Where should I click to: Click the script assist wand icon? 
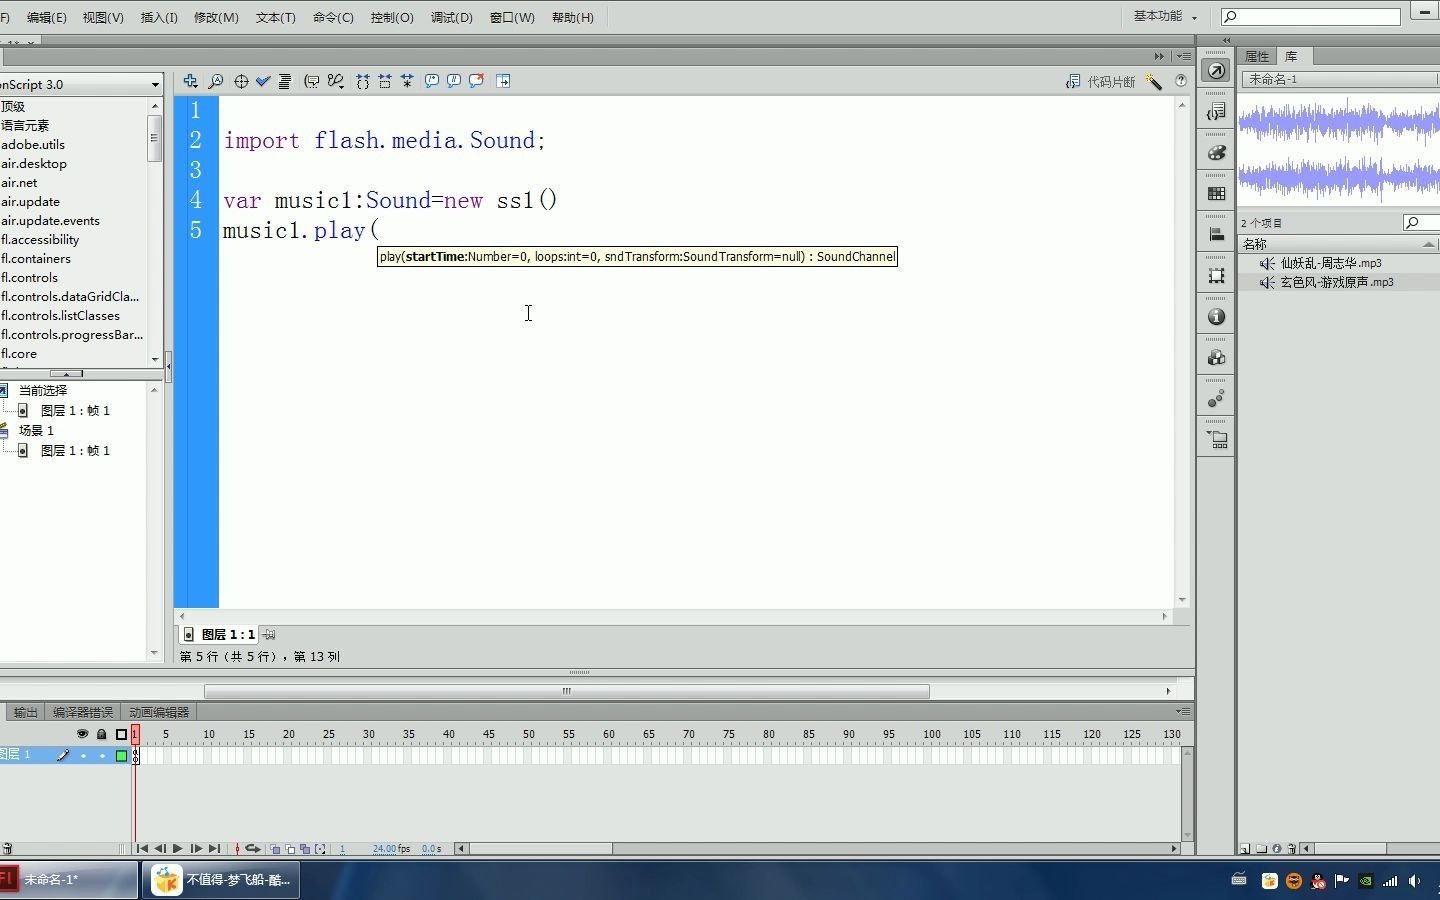[x=1154, y=82]
